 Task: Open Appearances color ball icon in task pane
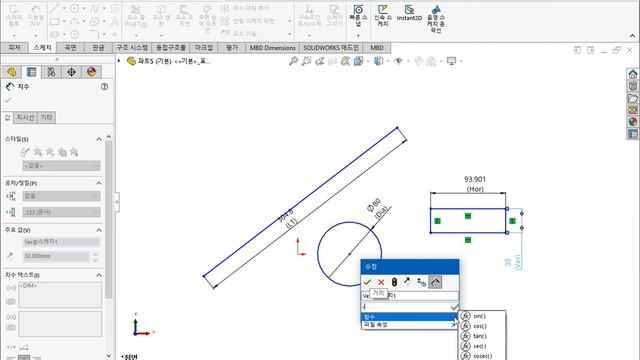click(633, 122)
